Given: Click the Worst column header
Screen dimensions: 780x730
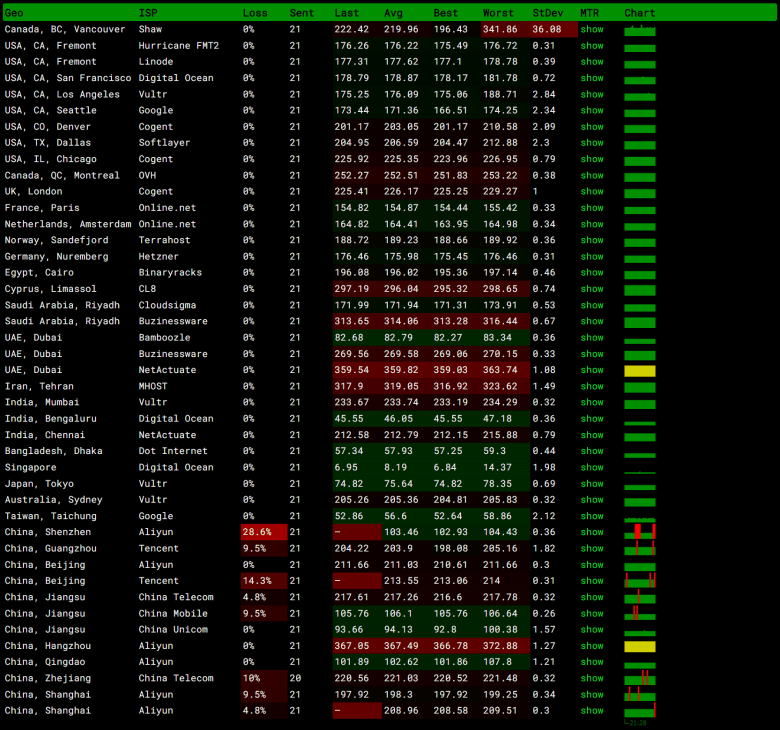Looking at the screenshot, I should 498,13.
